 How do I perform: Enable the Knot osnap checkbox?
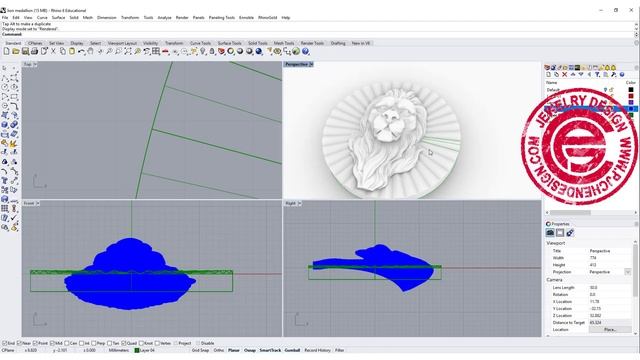(141, 343)
